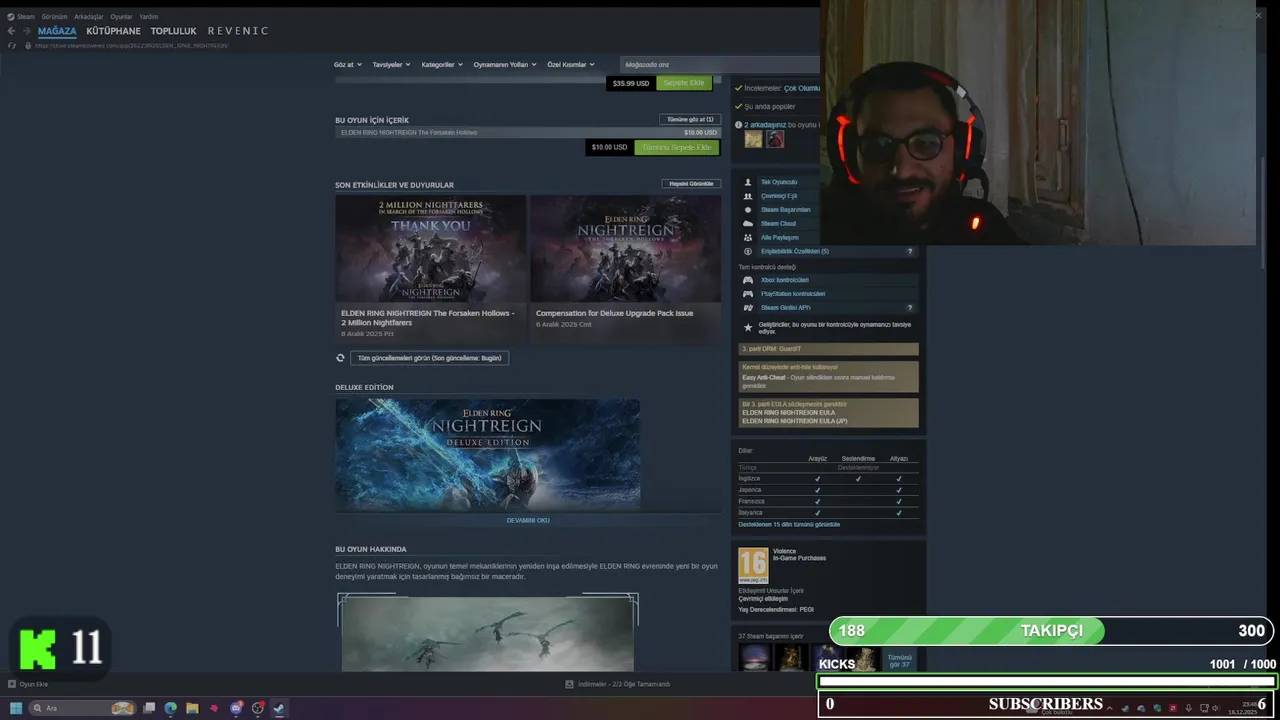Open the REVENIC profile tab
The width and height of the screenshot is (1280, 720).
(x=238, y=31)
